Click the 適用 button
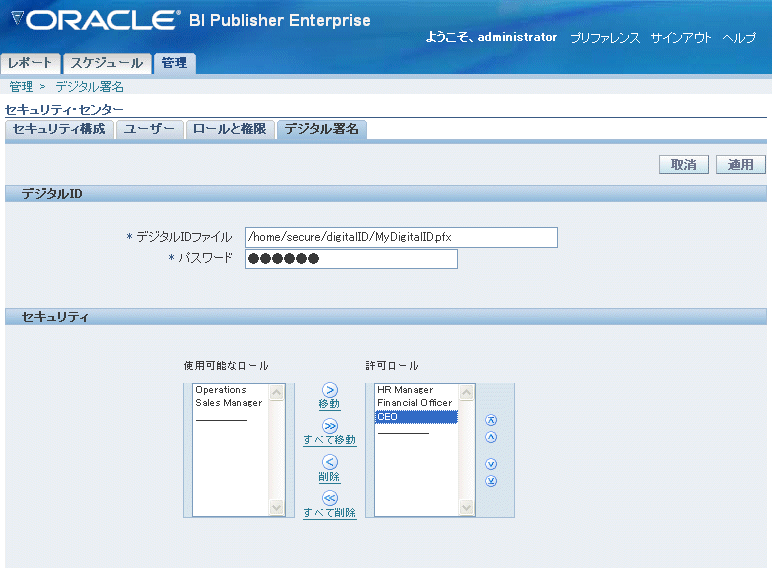This screenshot has width=772, height=569. point(740,164)
